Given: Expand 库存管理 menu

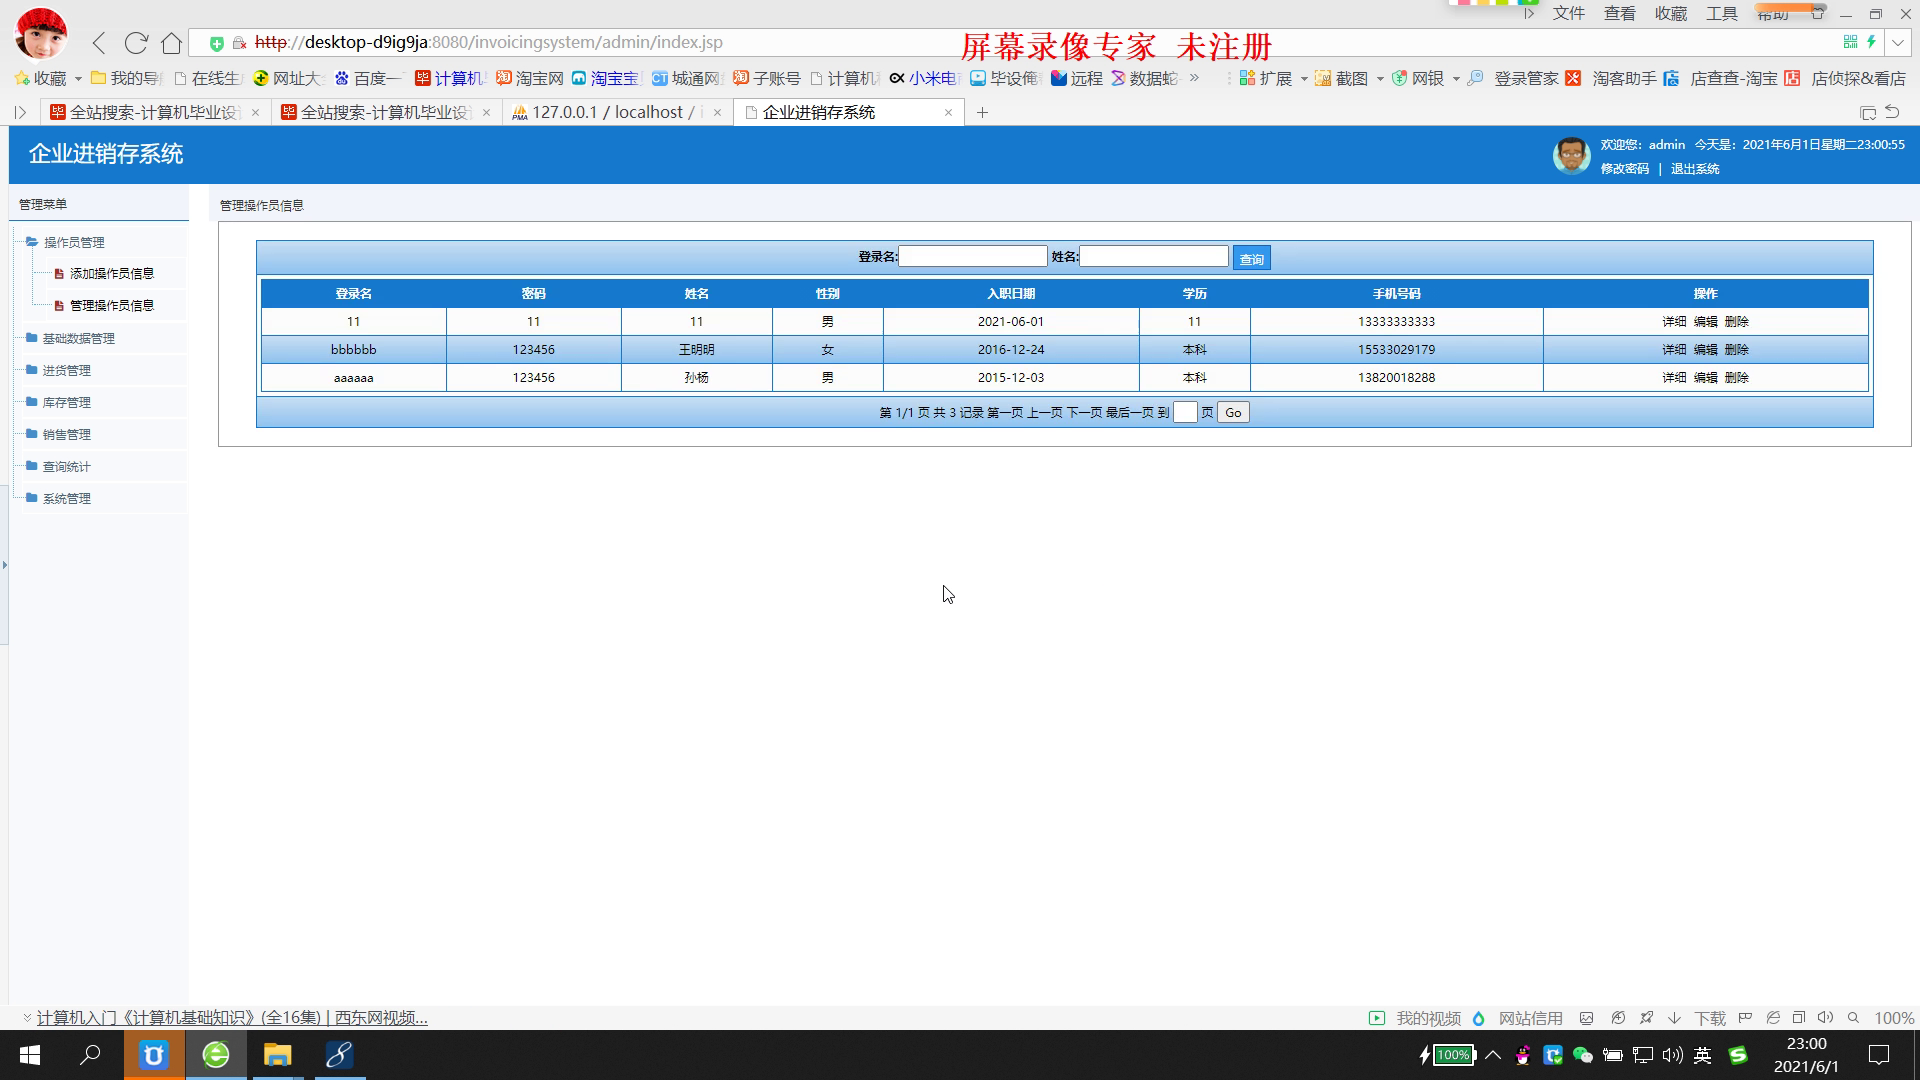Looking at the screenshot, I should (66, 403).
